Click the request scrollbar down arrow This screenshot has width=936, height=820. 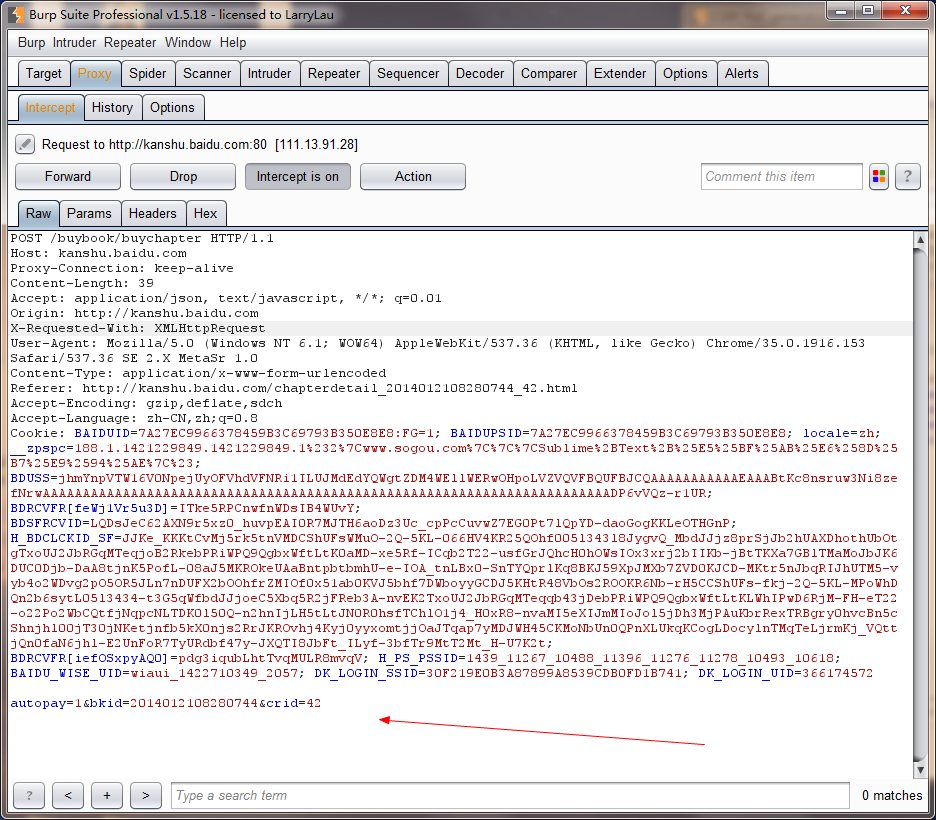tap(920, 770)
